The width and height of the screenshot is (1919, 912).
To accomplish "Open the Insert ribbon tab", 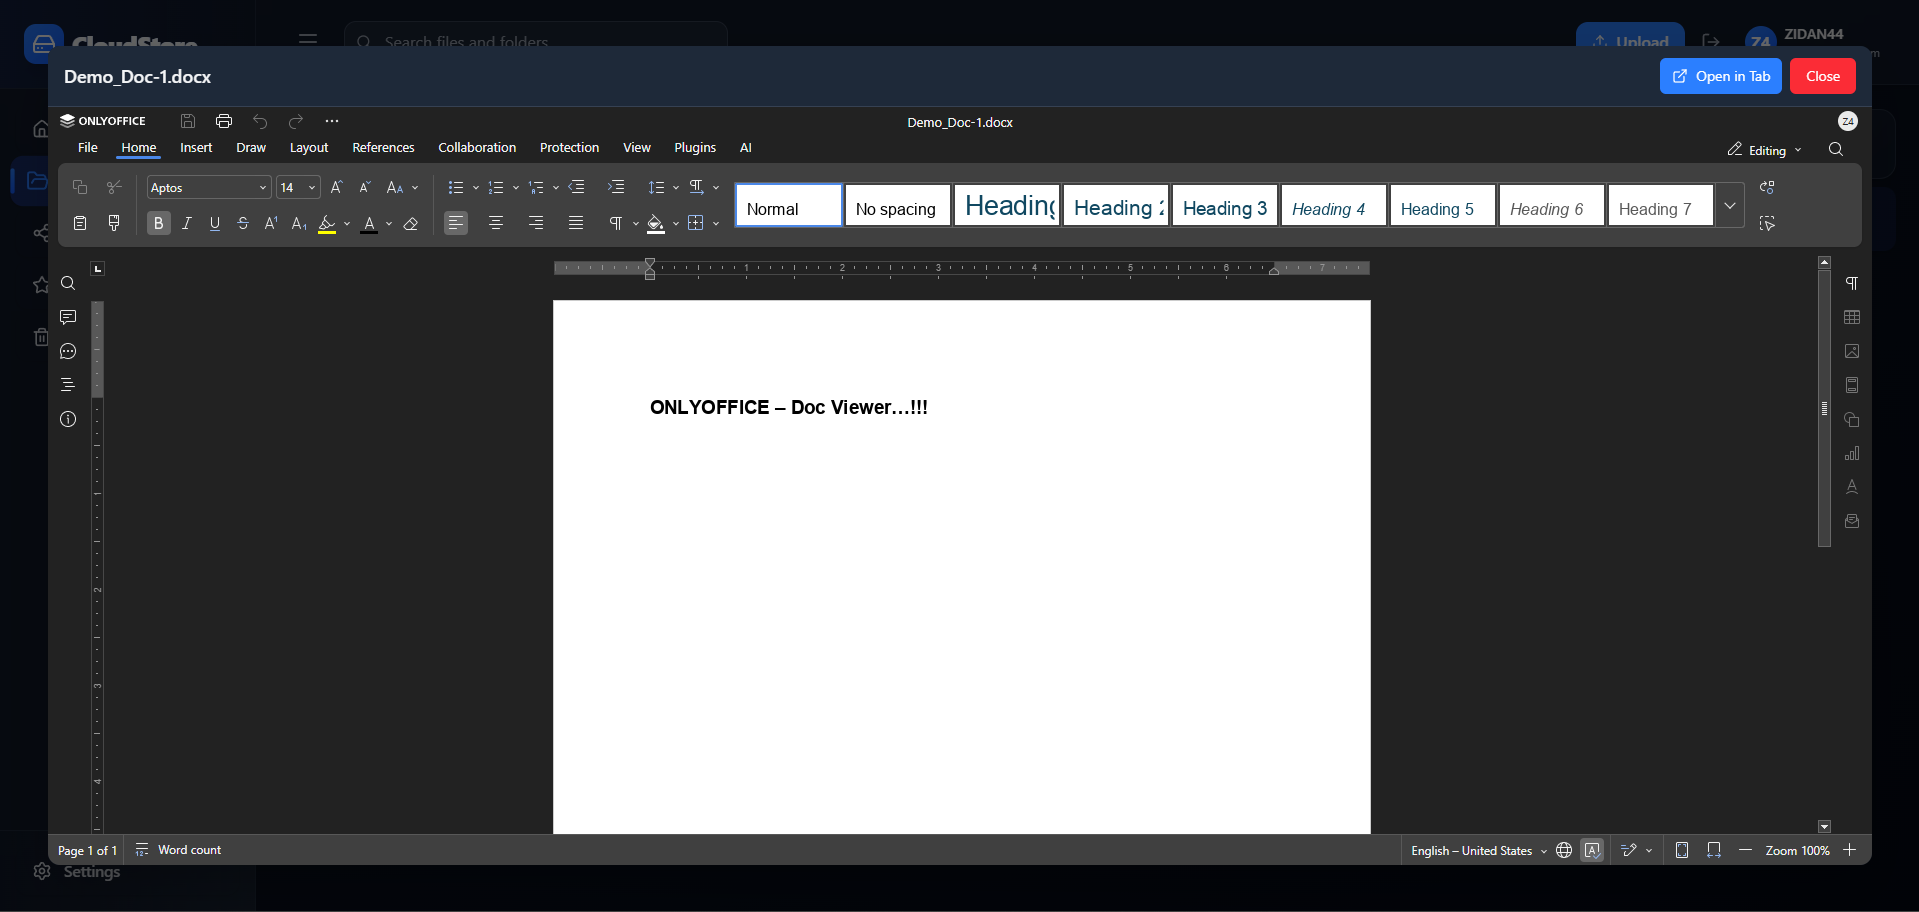I will point(195,147).
